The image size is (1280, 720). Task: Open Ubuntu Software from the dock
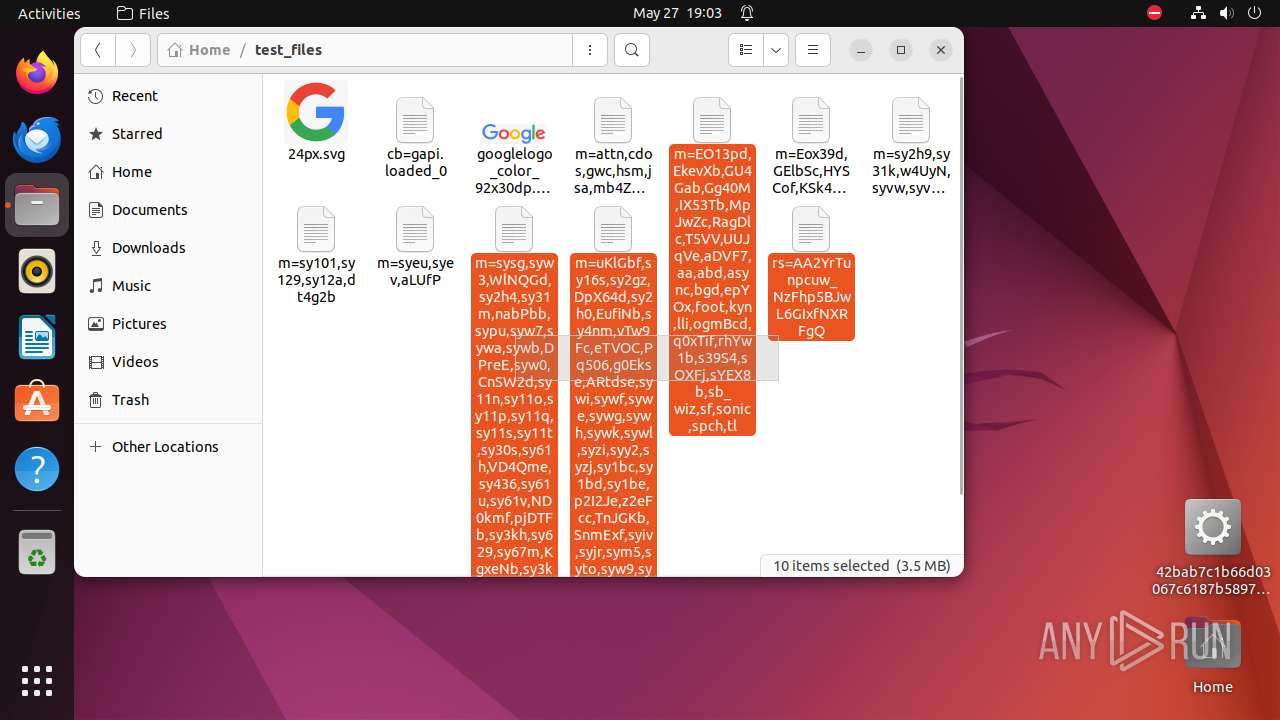pyautogui.click(x=37, y=403)
